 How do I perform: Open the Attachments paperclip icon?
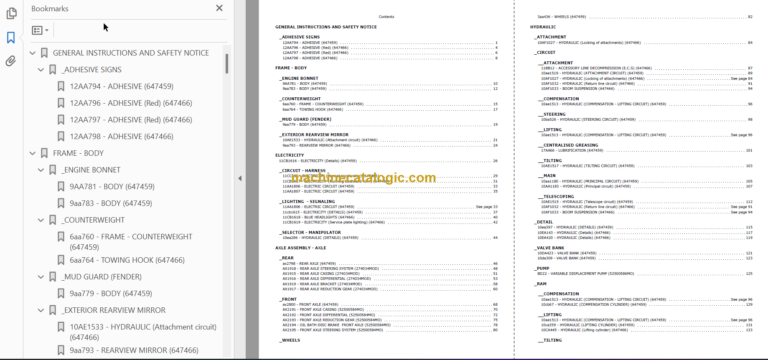pyautogui.click(x=11, y=61)
